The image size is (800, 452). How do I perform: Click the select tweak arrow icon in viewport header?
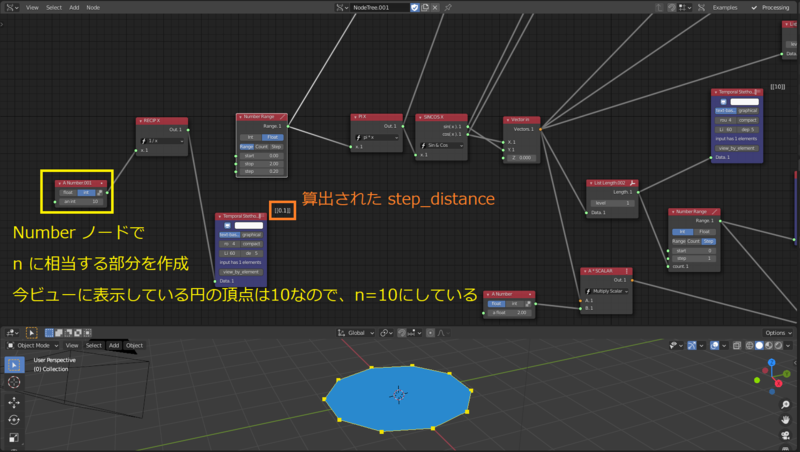tap(32, 333)
